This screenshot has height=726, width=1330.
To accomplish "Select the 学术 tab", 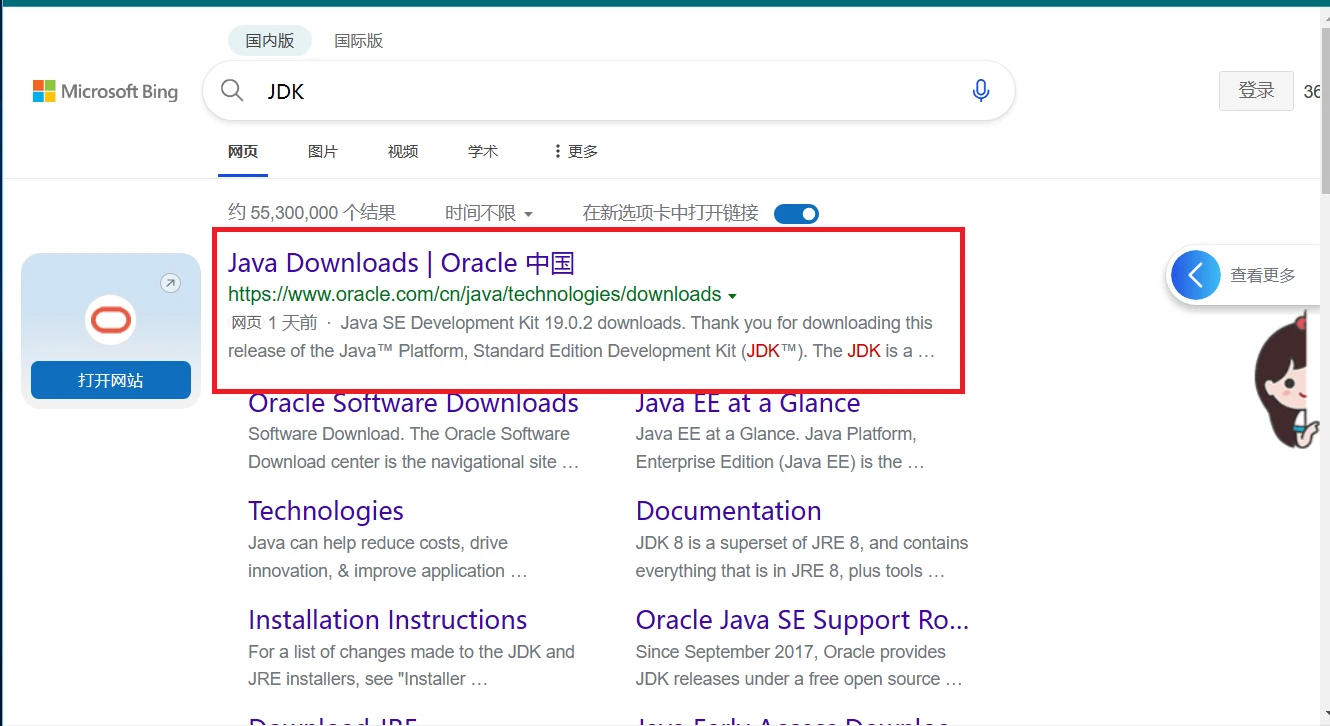I will coord(483,151).
